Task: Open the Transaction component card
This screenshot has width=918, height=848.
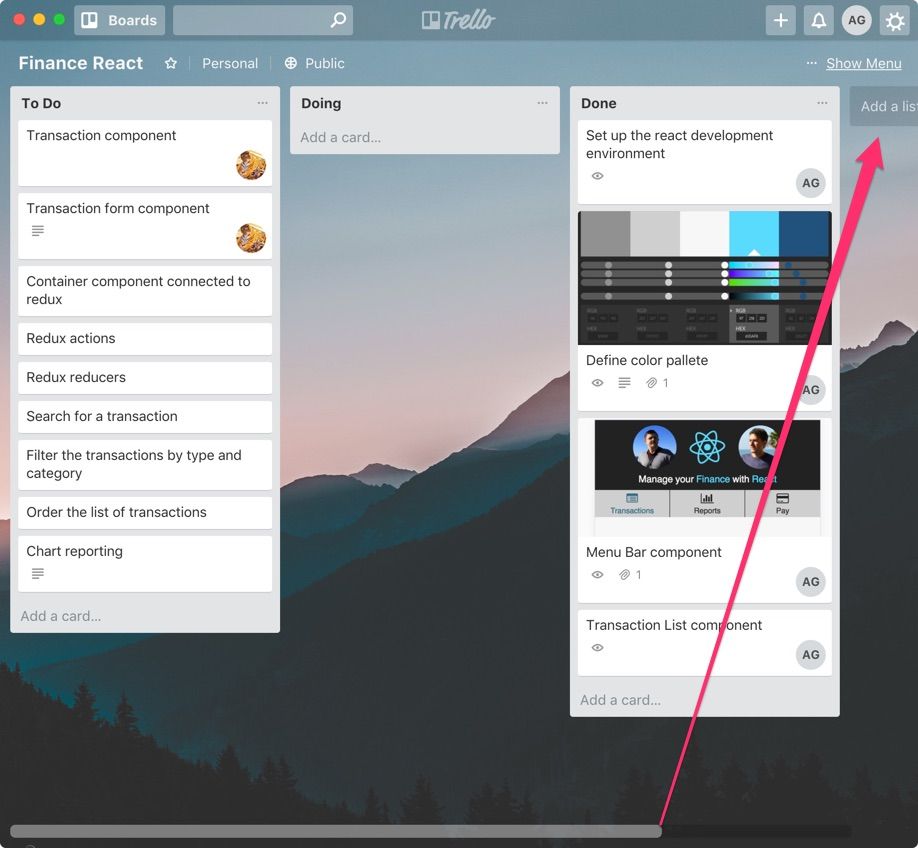Action: click(x=145, y=153)
